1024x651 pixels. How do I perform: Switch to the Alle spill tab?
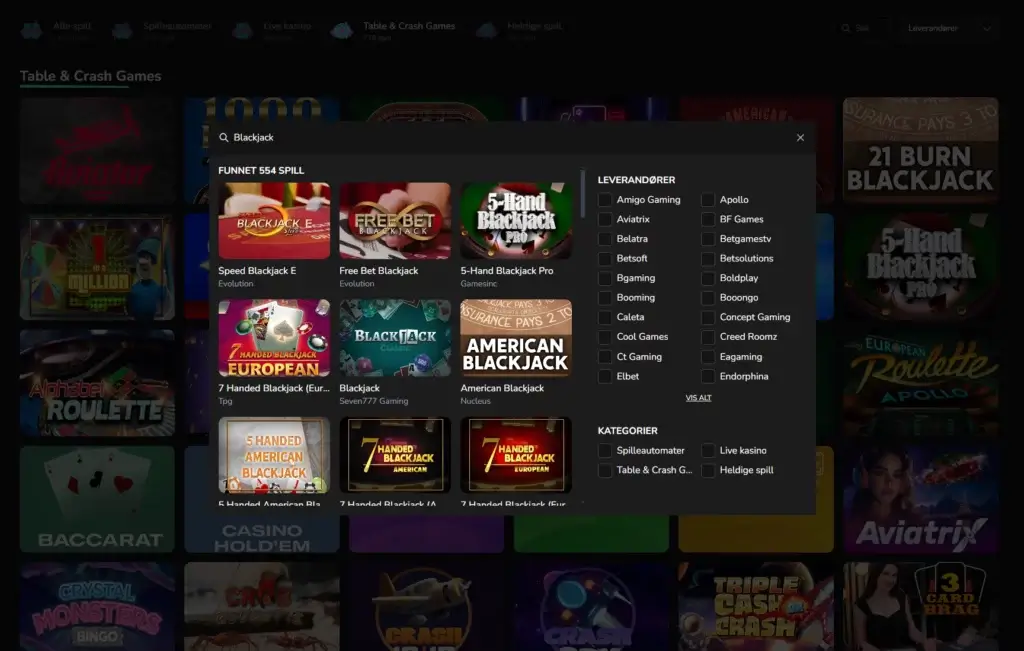[59, 29]
